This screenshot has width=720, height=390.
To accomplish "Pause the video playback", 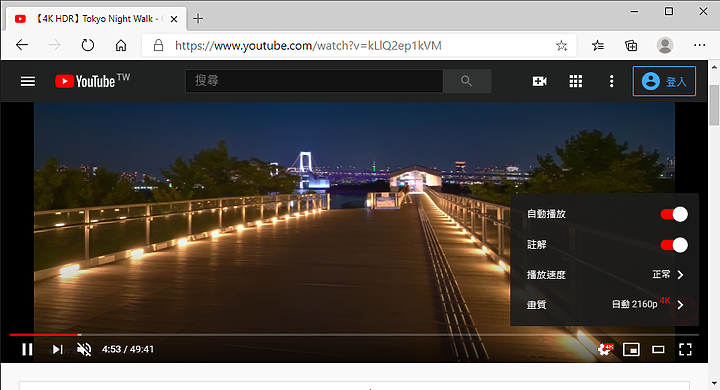I will pos(27,350).
